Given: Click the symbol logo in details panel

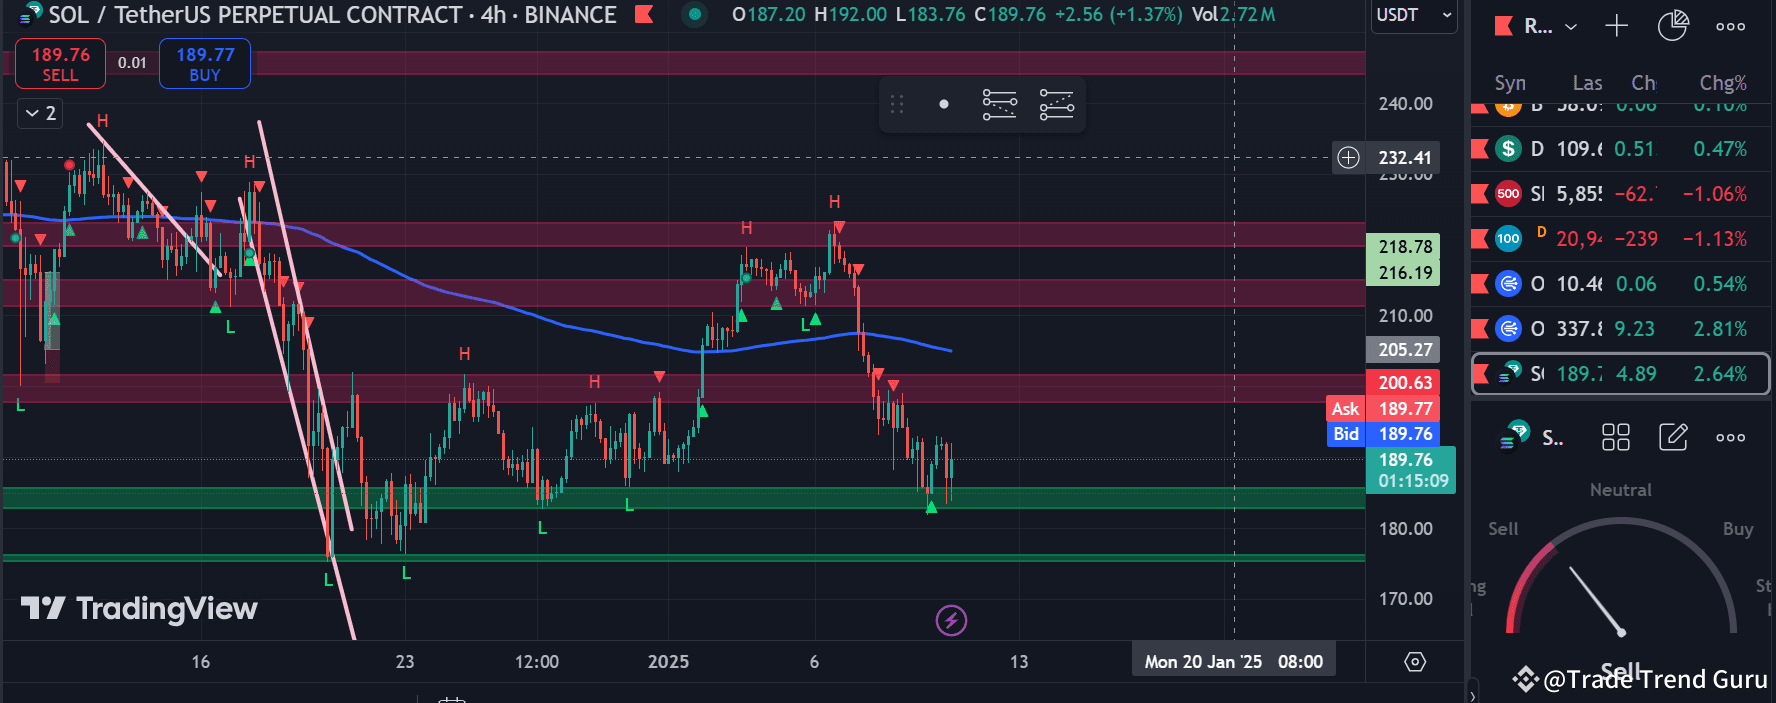Looking at the screenshot, I should pos(1515,436).
